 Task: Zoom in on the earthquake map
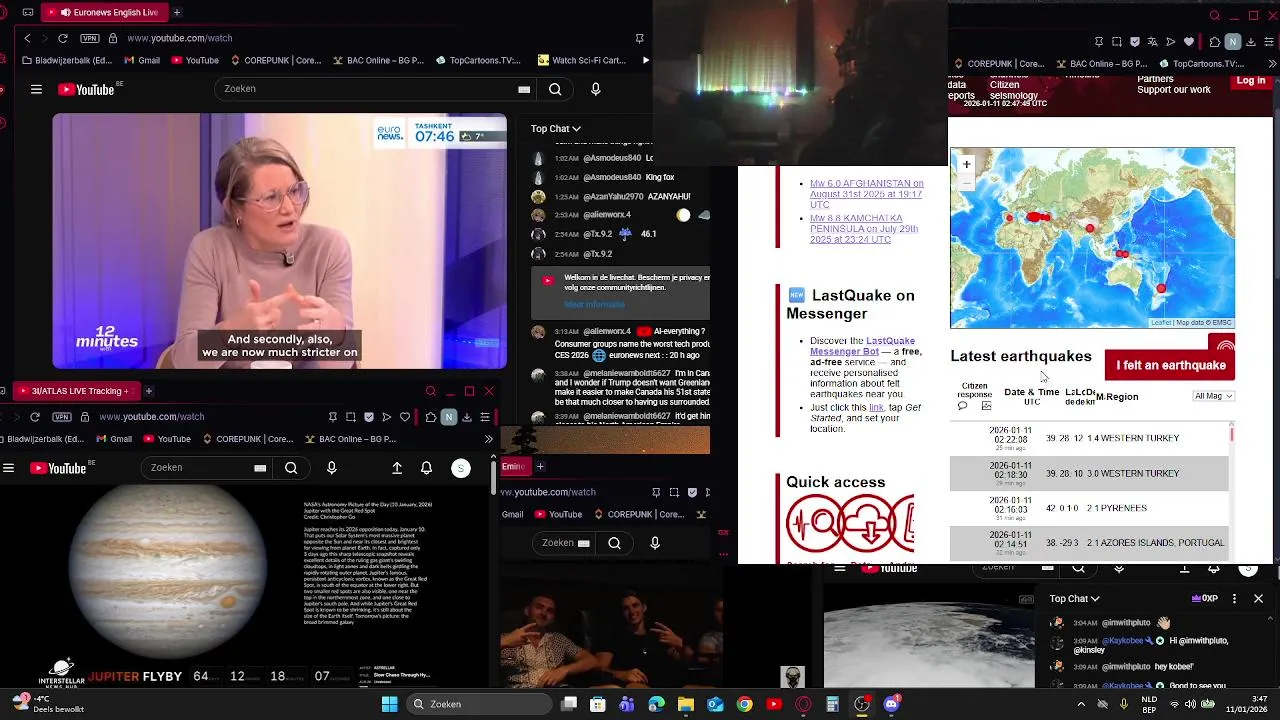click(x=966, y=164)
